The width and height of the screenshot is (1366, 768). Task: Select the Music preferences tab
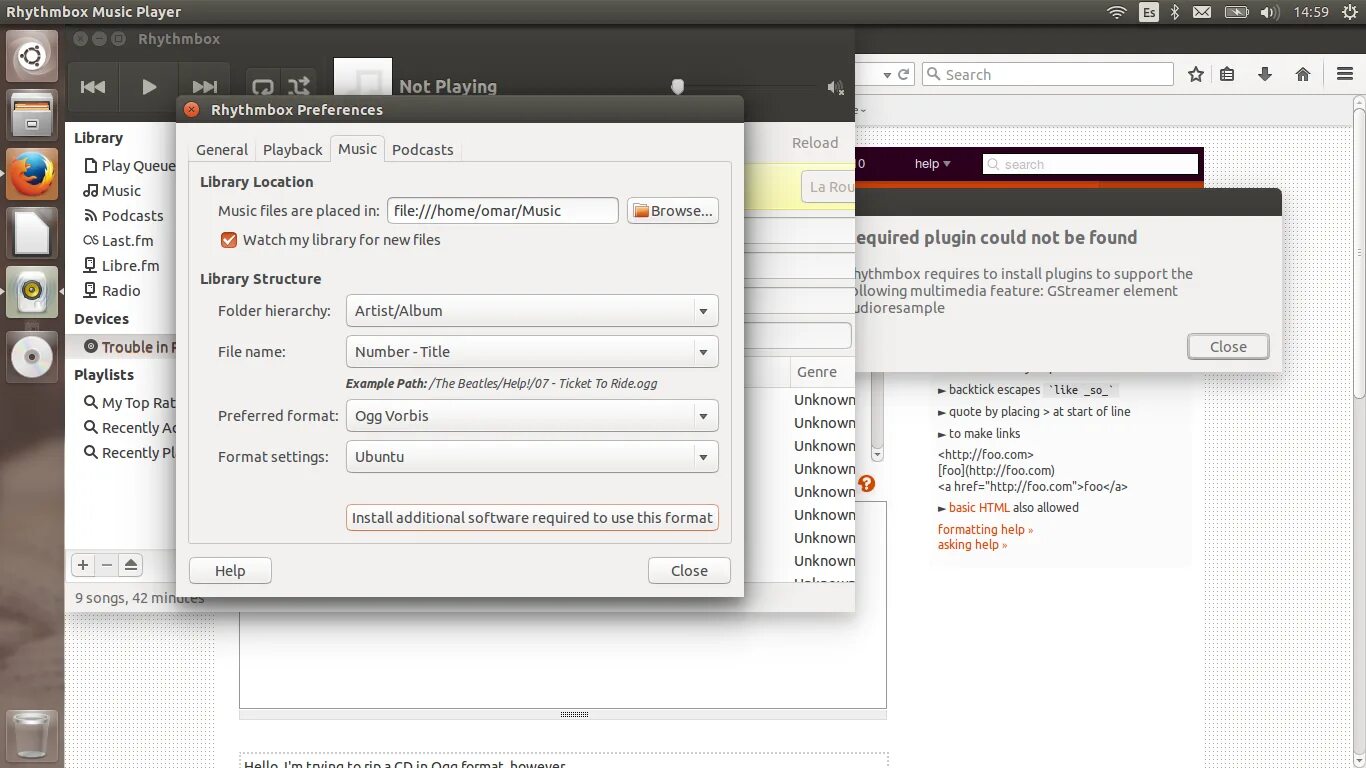pyautogui.click(x=357, y=149)
